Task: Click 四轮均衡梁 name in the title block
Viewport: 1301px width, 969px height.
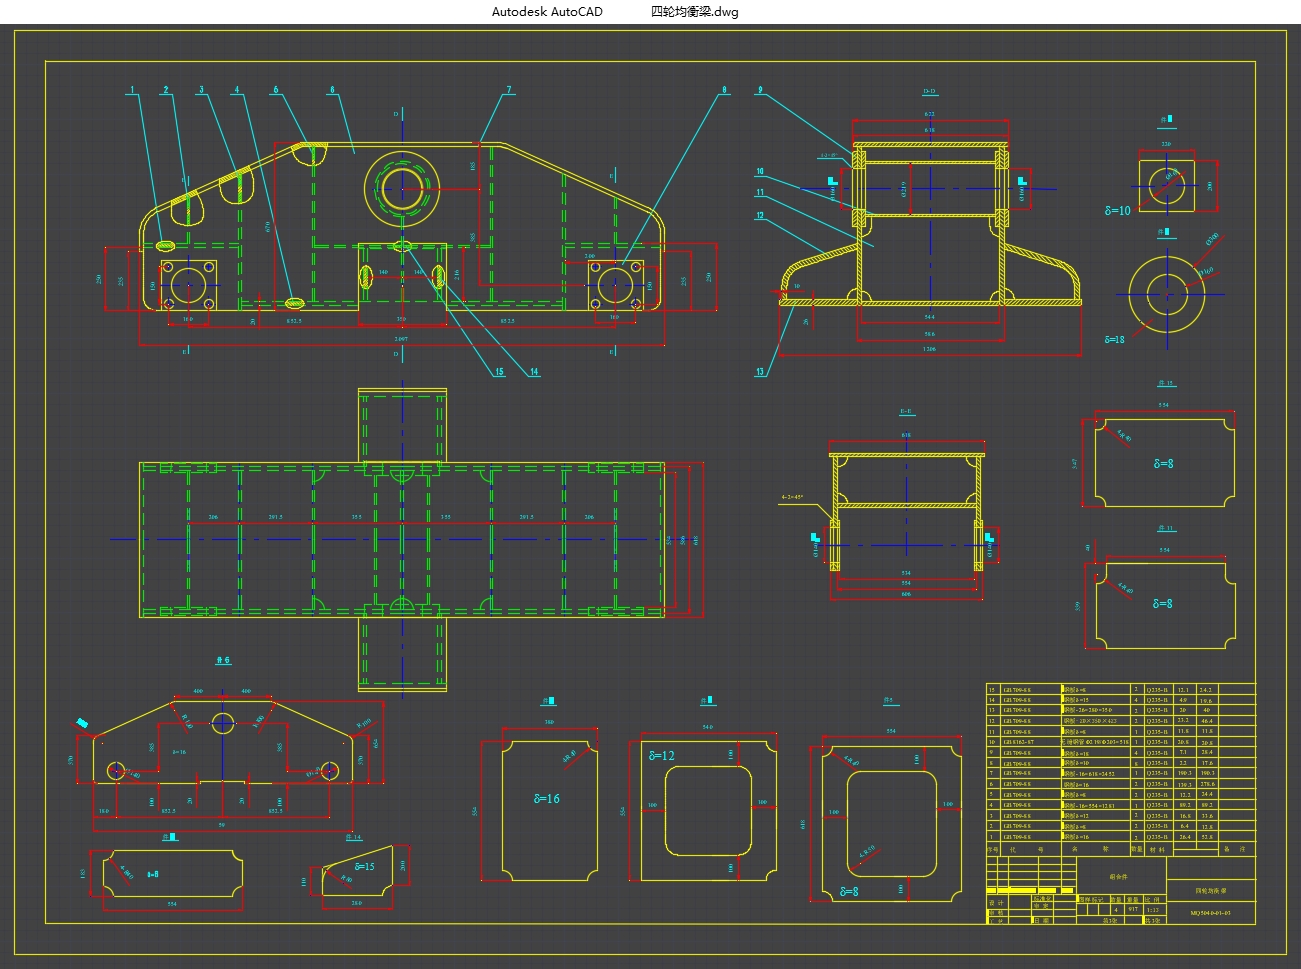Action: pos(1211,890)
